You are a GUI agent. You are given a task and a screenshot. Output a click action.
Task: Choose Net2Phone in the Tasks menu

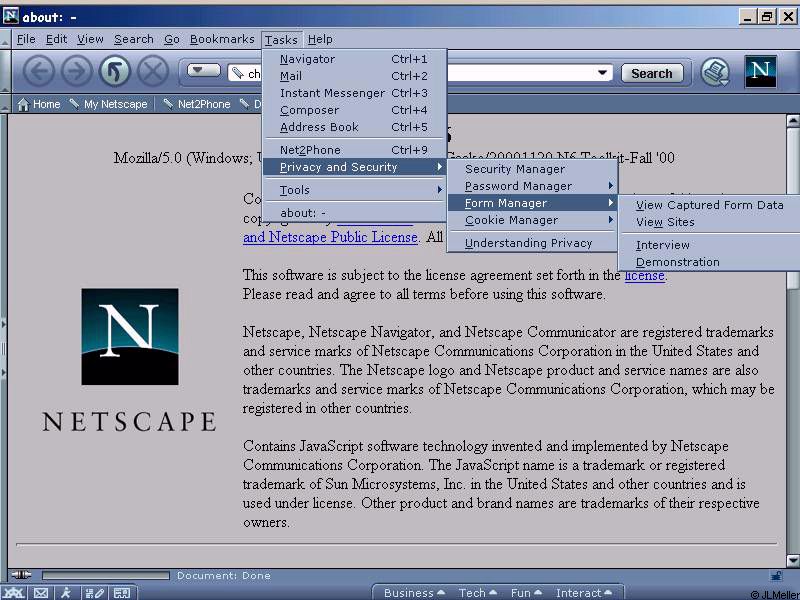[x=354, y=150]
